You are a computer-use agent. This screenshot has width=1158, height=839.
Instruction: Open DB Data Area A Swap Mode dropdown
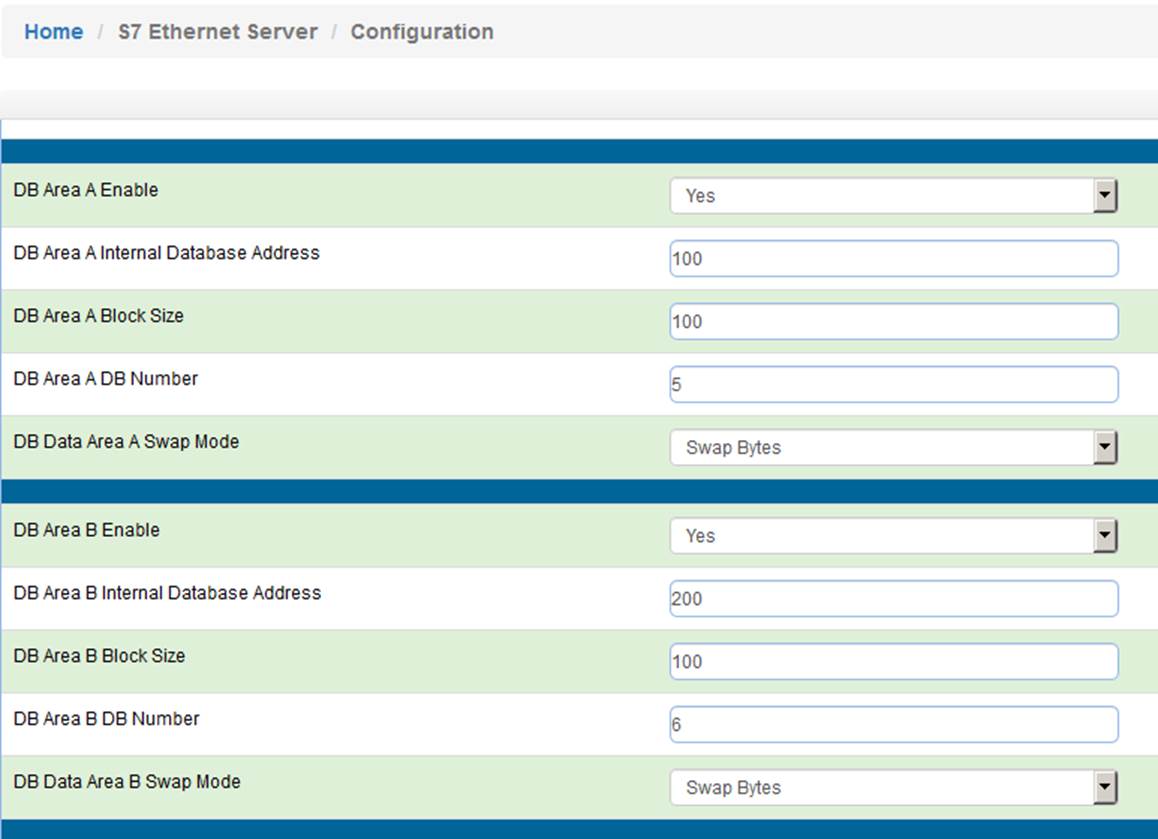pos(894,448)
